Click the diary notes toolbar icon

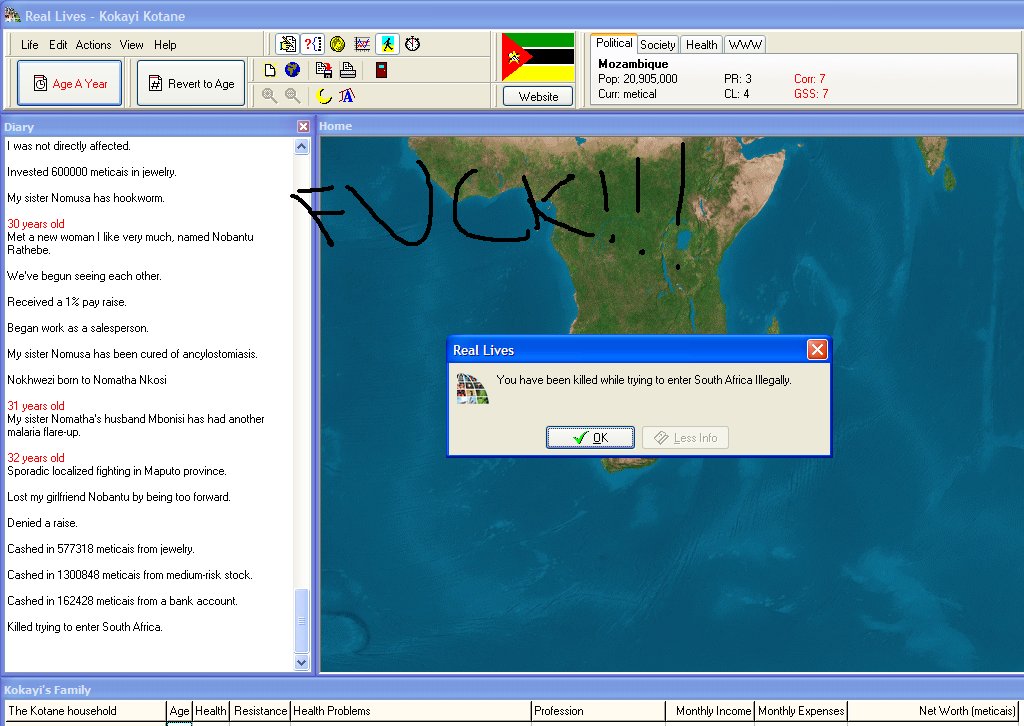coord(287,44)
